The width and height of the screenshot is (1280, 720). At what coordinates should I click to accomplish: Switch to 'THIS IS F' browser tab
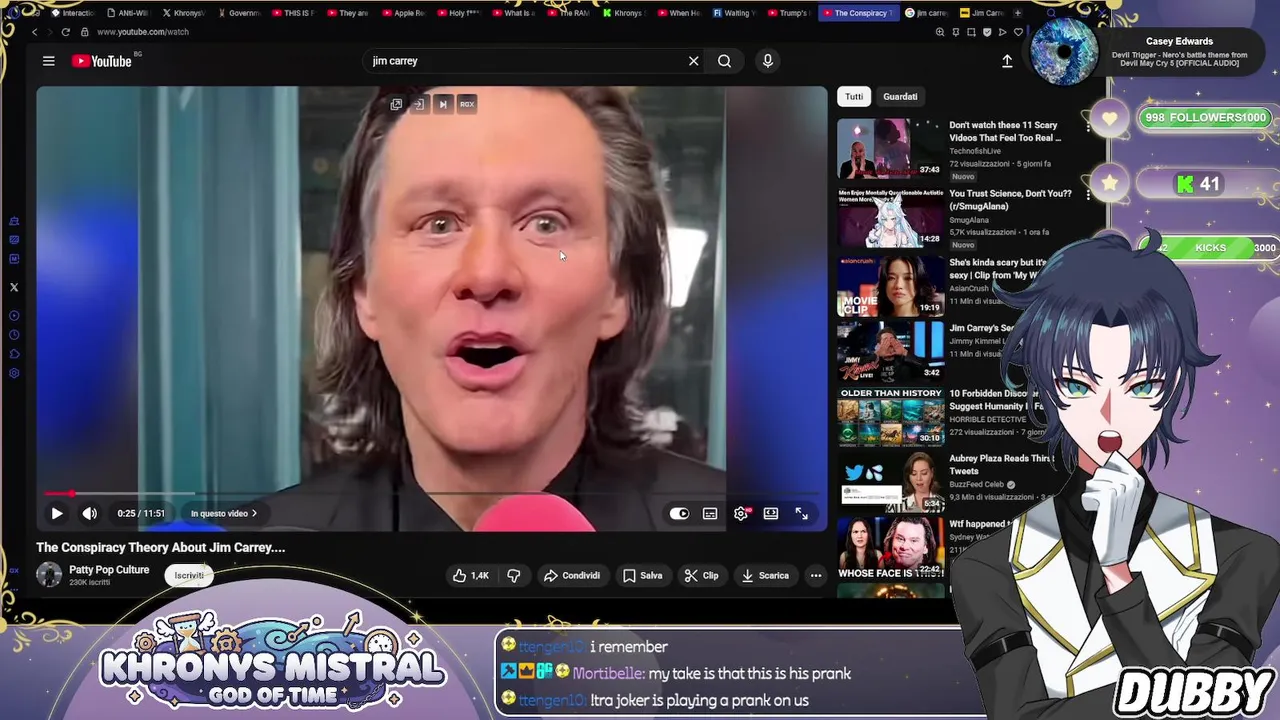pyautogui.click(x=291, y=13)
